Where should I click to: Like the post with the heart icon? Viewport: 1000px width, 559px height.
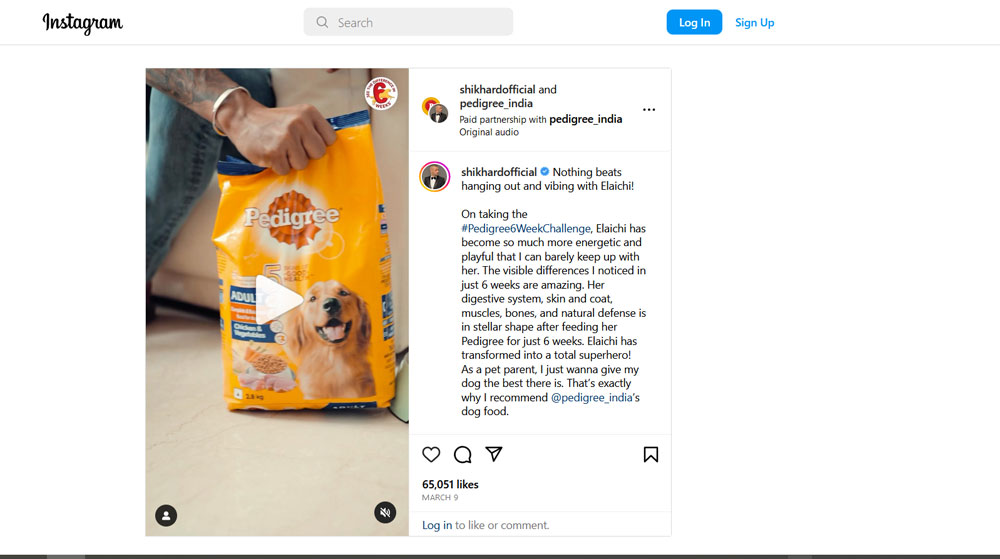tap(431, 454)
